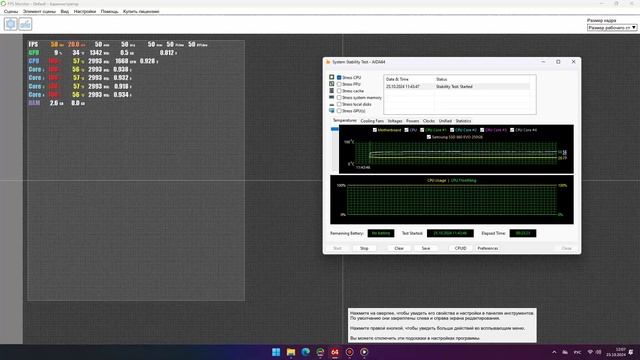Image resolution: width=640 pixels, height=360 pixels.
Task: Switch to the Unified tab
Action: [445, 121]
